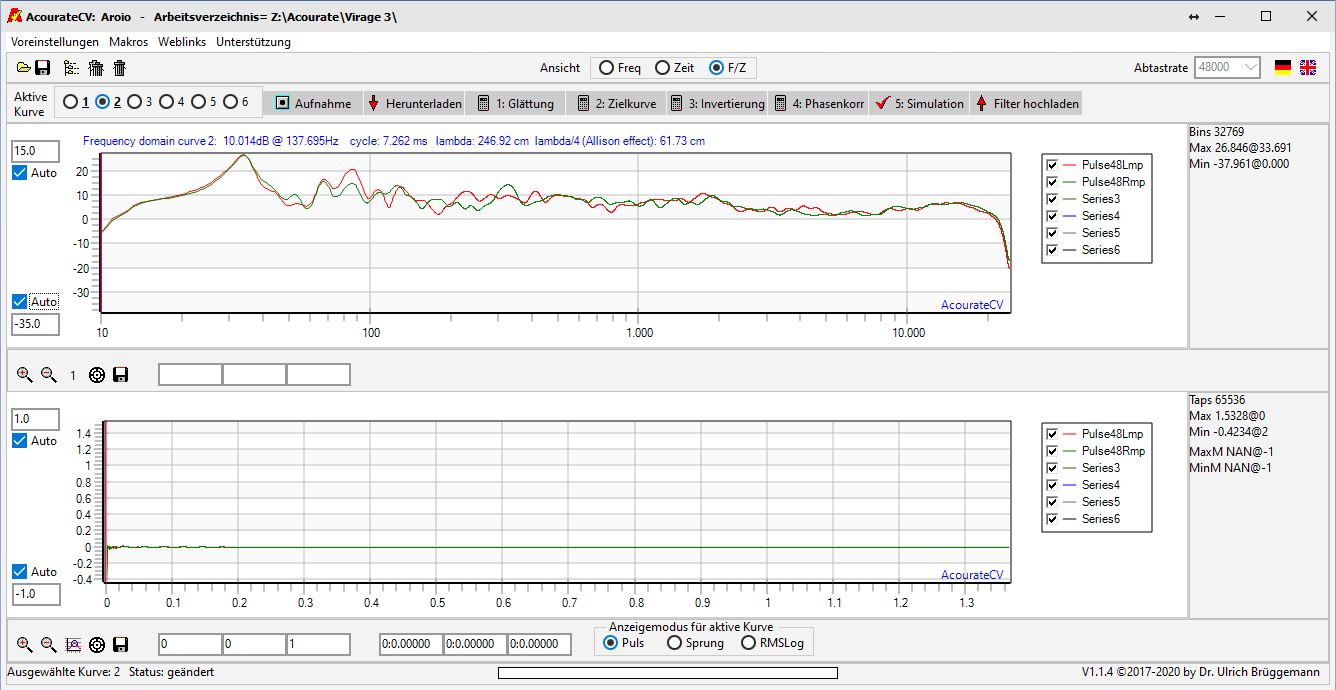The image size is (1336, 690).
Task: Select RMSLog display mode
Action: 748,643
